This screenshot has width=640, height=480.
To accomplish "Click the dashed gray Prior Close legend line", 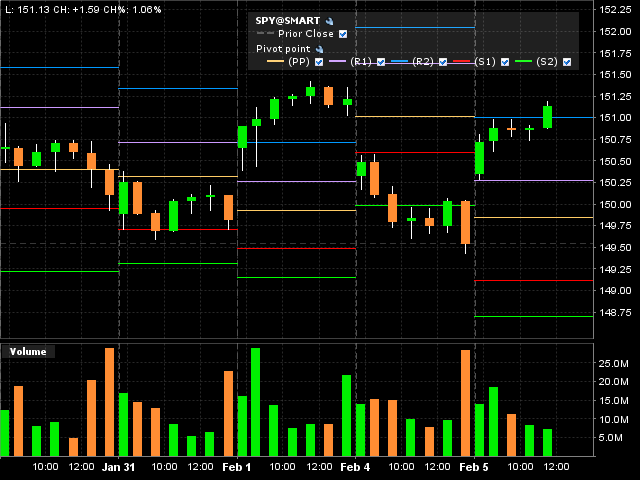I will 264,33.
